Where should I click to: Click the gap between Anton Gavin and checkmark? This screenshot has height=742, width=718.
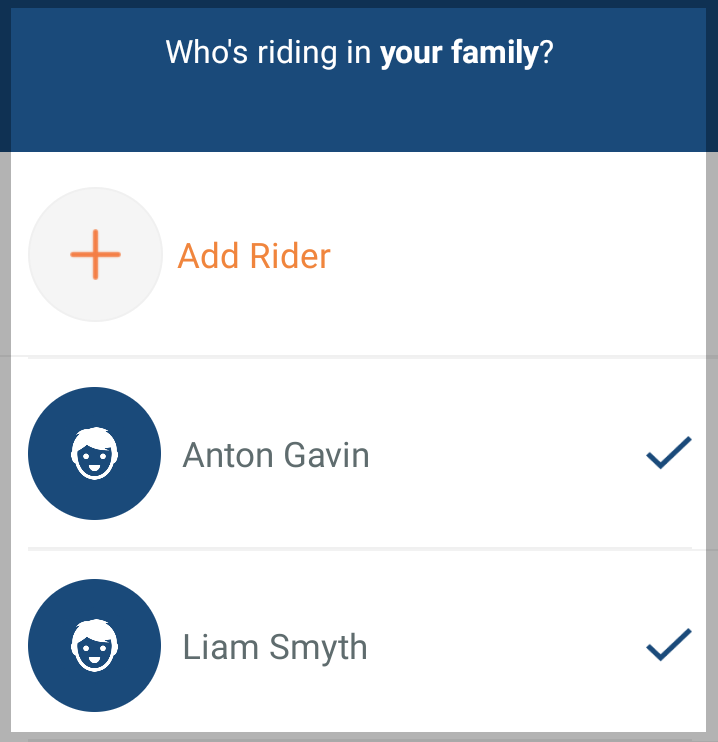510,456
